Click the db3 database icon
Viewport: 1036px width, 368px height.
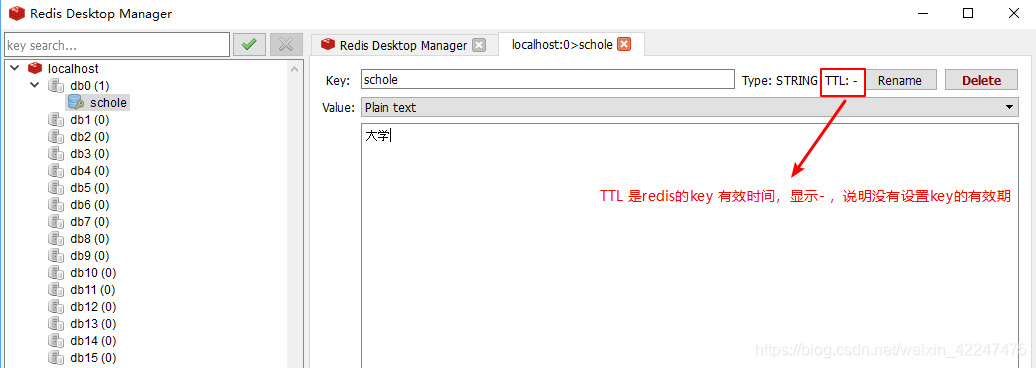(56, 154)
